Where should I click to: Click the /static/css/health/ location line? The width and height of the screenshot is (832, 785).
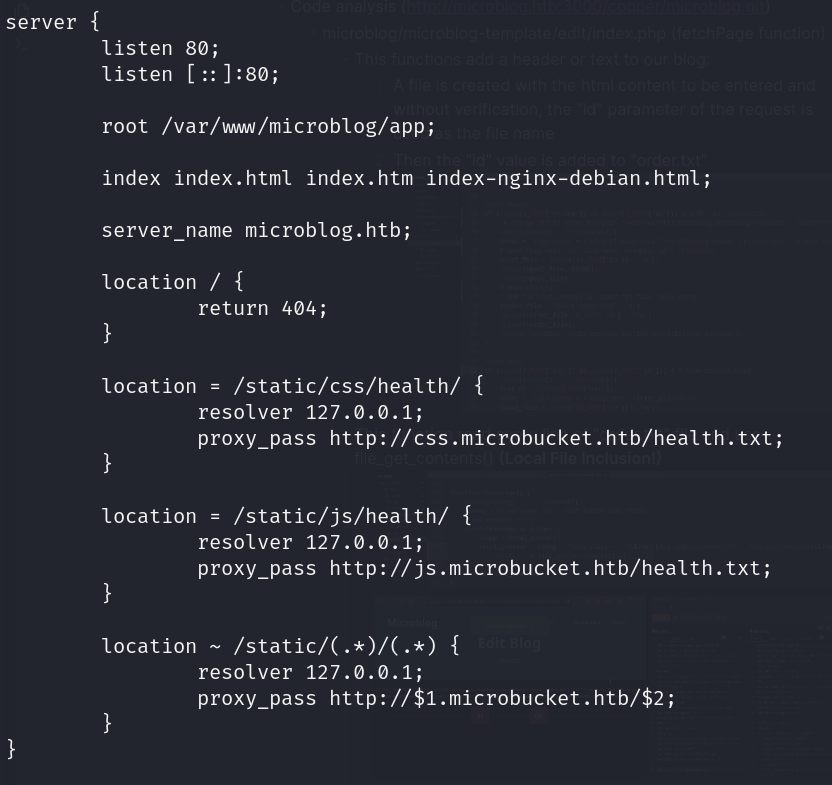coord(292,386)
